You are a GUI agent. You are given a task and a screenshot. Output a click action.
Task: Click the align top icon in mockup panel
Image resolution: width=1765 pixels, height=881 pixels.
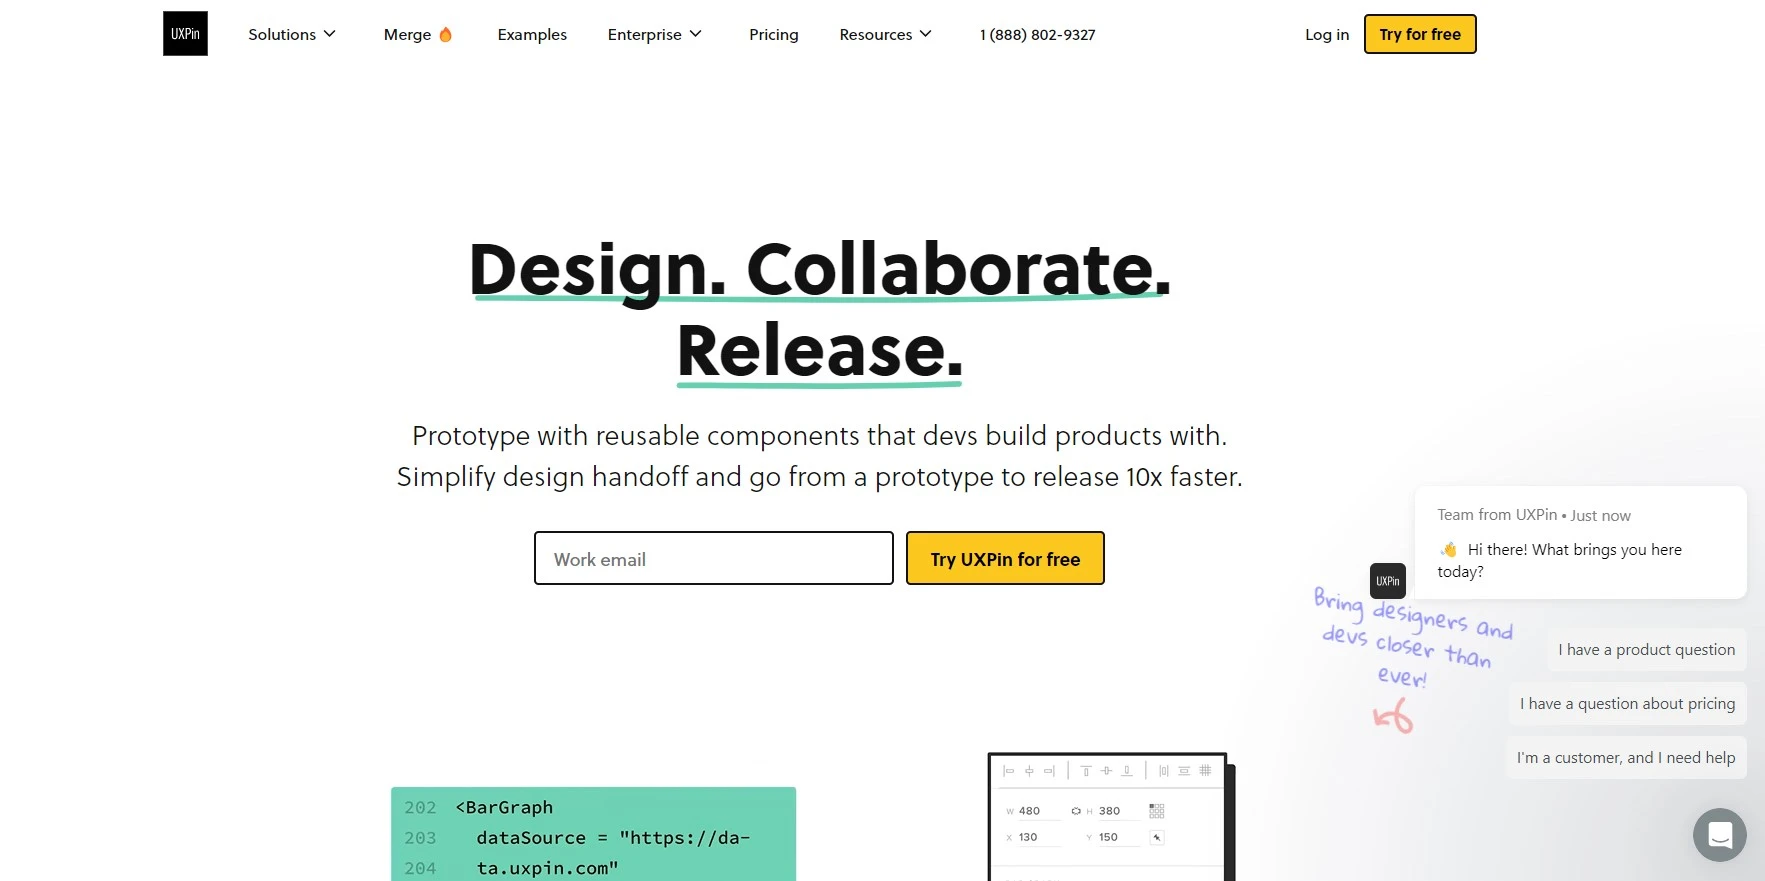[1086, 771]
